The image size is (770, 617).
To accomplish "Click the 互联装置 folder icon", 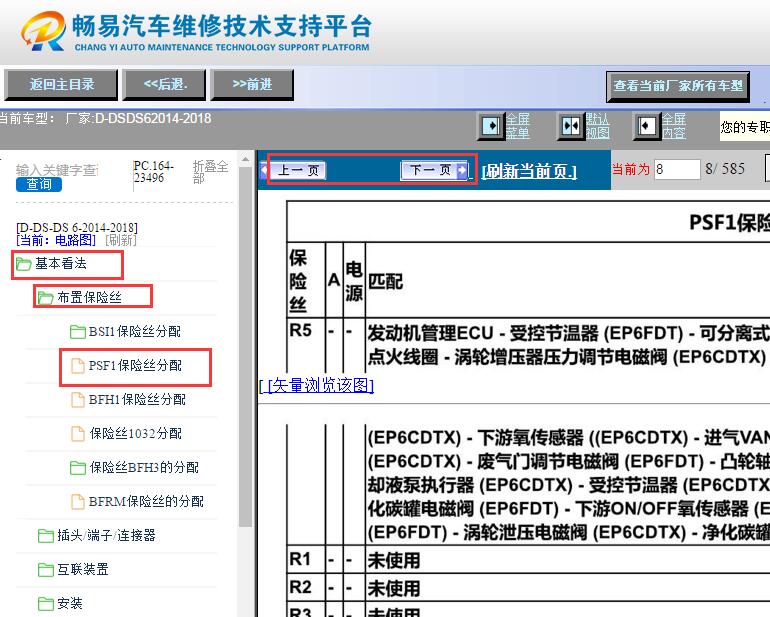I will point(45,569).
